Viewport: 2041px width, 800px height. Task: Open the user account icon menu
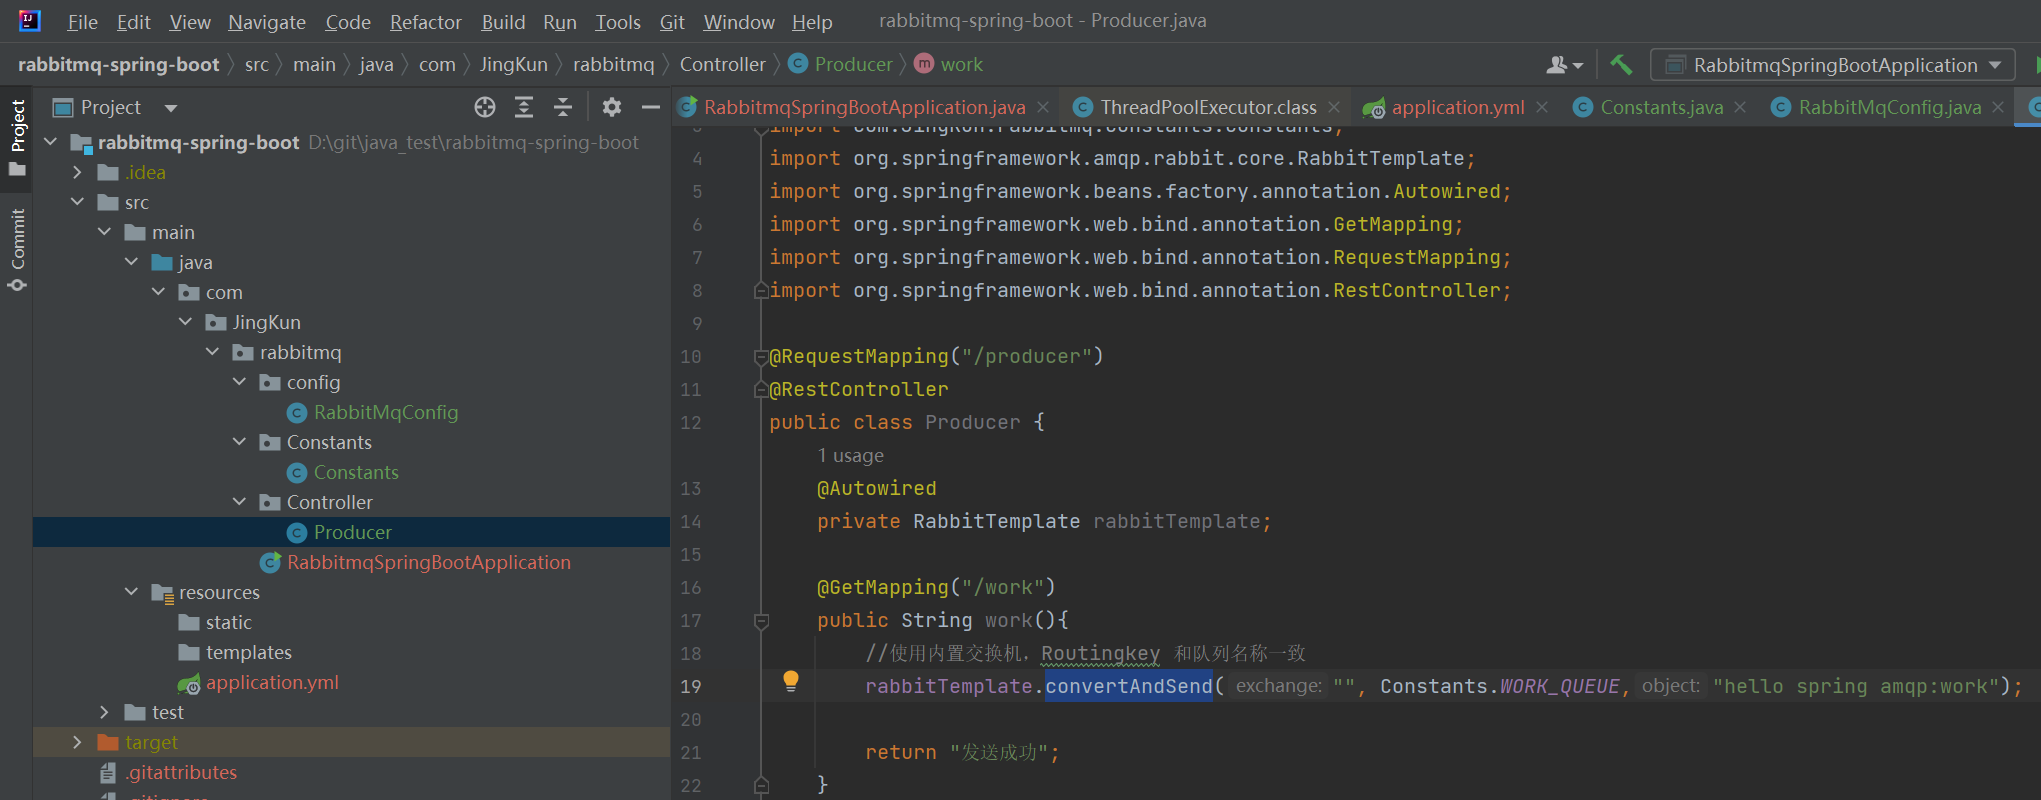1564,65
